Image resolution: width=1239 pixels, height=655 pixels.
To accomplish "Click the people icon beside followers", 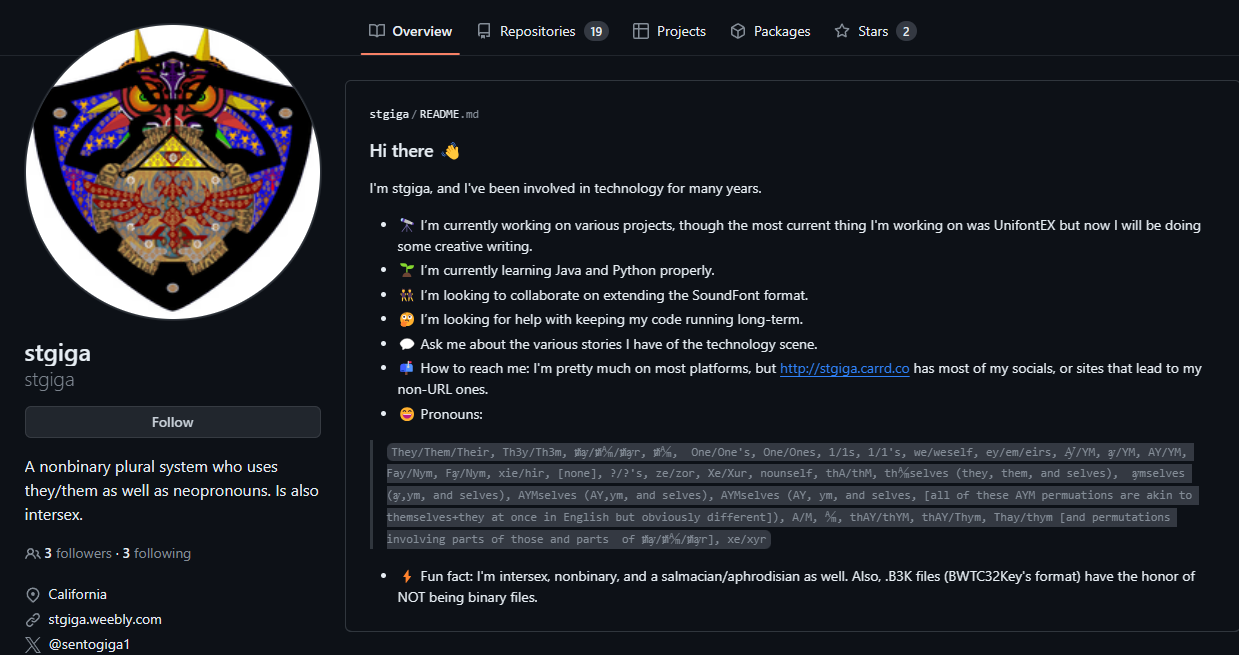I will (33, 553).
